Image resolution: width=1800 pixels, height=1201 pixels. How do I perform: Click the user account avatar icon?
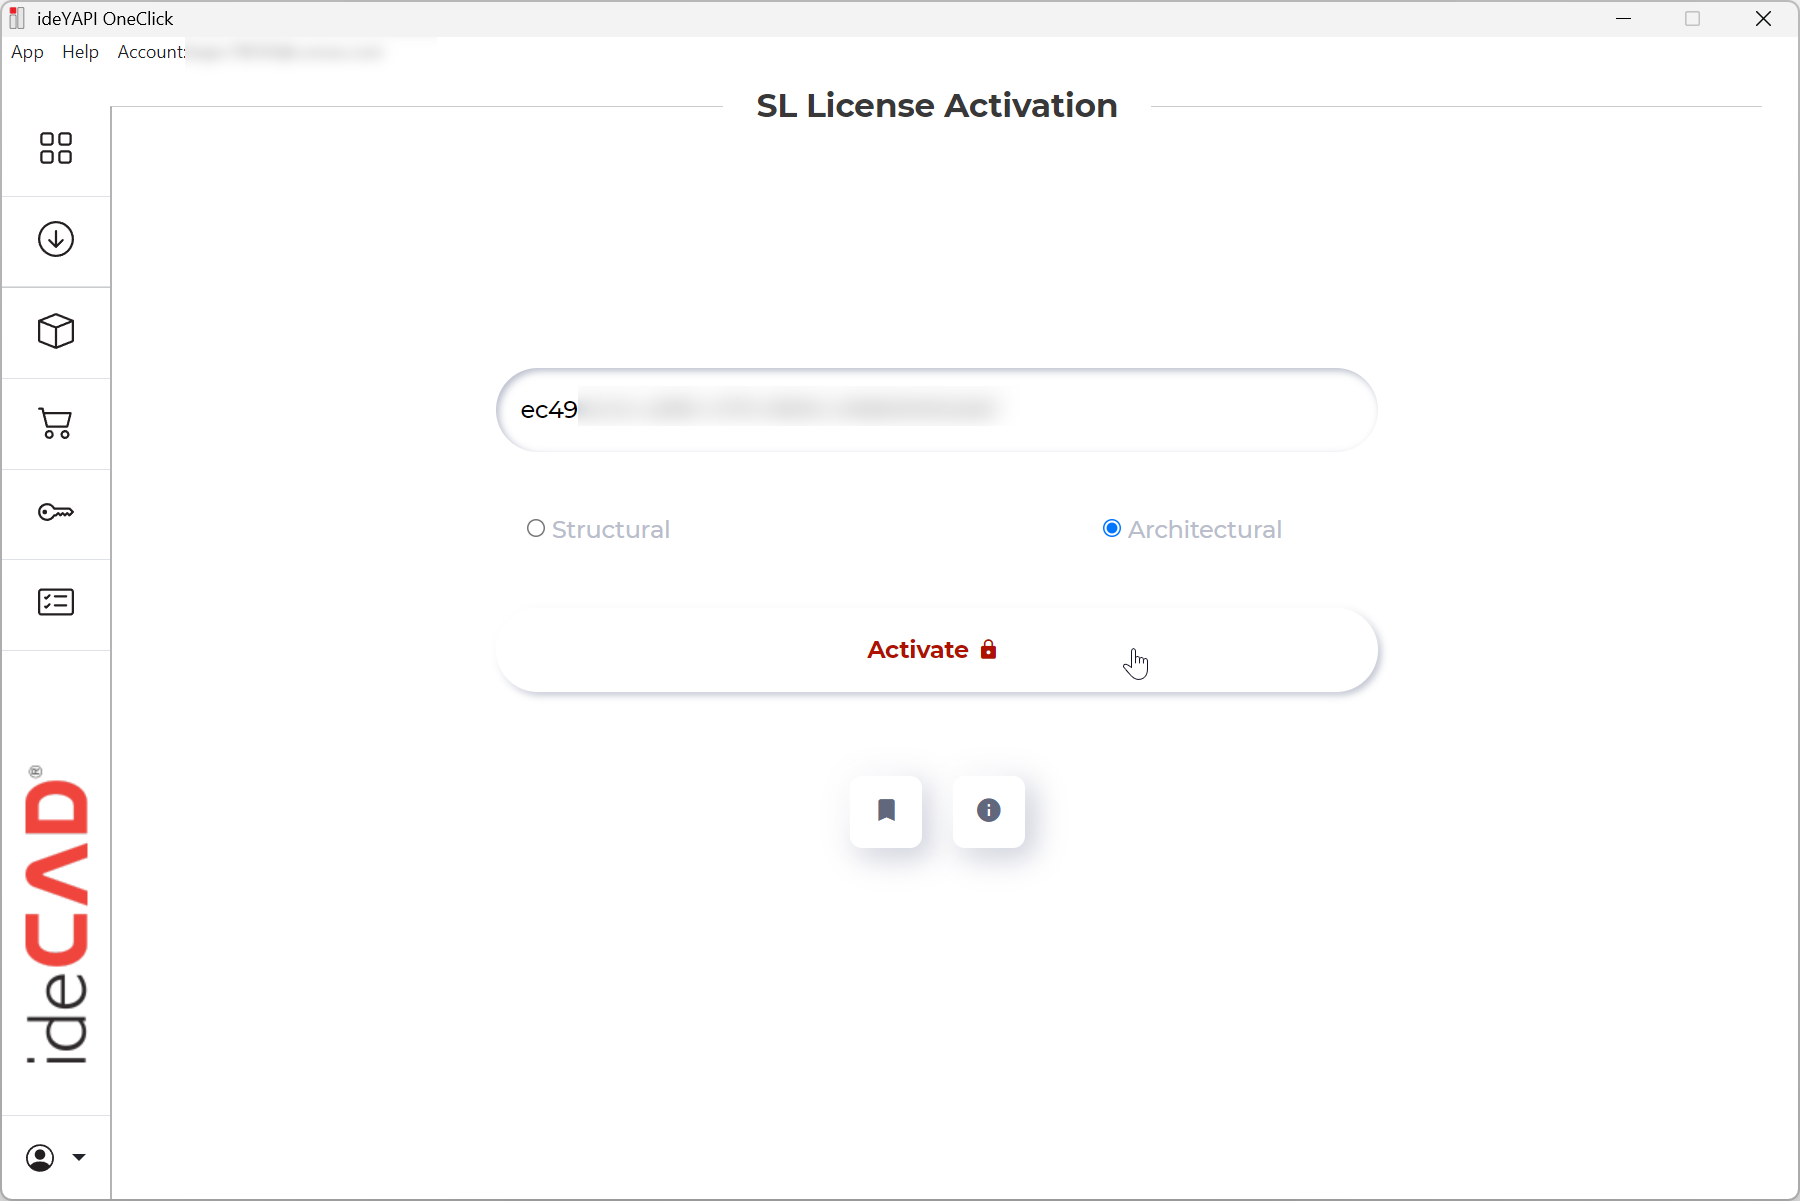(40, 1158)
